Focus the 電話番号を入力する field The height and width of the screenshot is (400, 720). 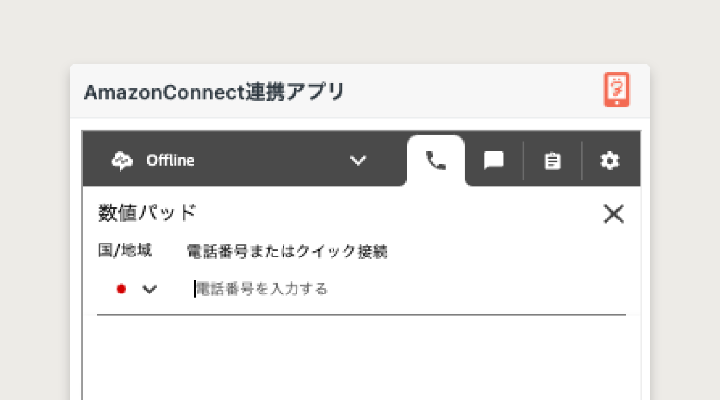(400, 289)
